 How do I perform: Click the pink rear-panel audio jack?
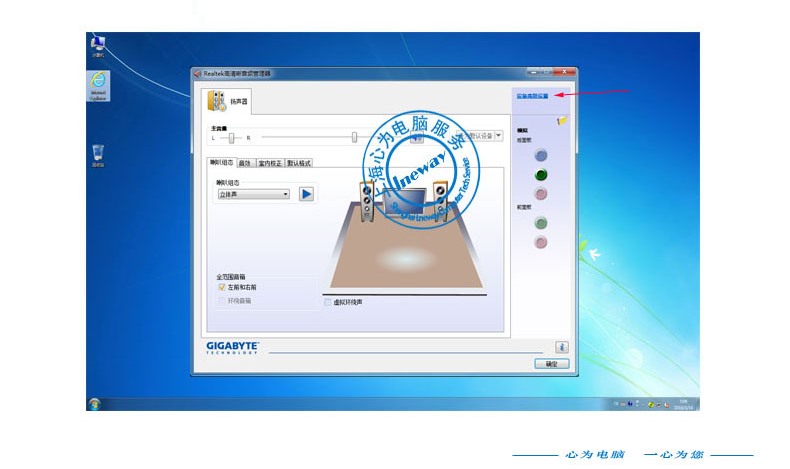[x=541, y=193]
